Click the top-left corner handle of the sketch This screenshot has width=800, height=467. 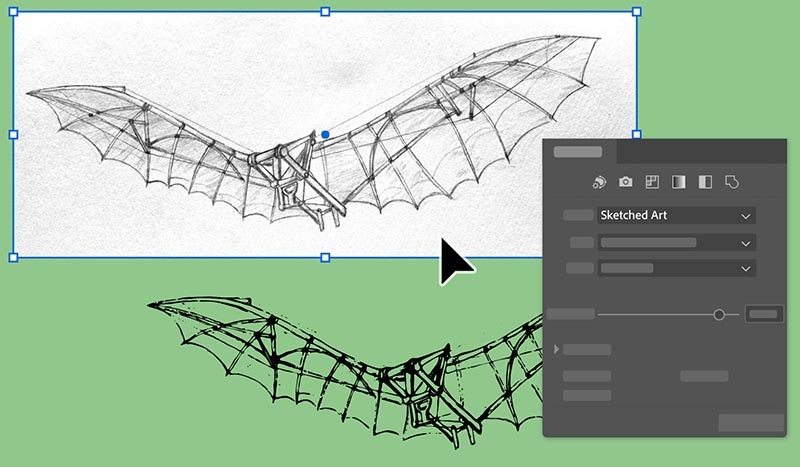[13, 12]
